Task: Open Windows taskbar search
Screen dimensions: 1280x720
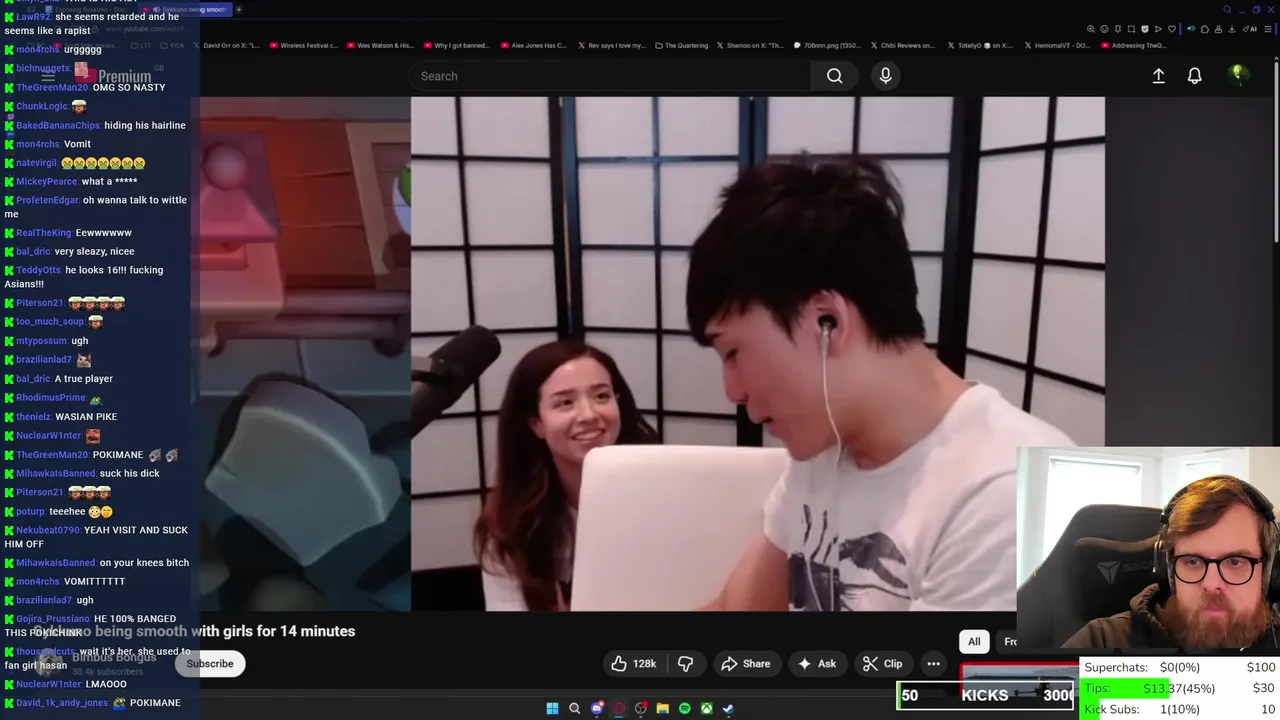Action: 575,708
